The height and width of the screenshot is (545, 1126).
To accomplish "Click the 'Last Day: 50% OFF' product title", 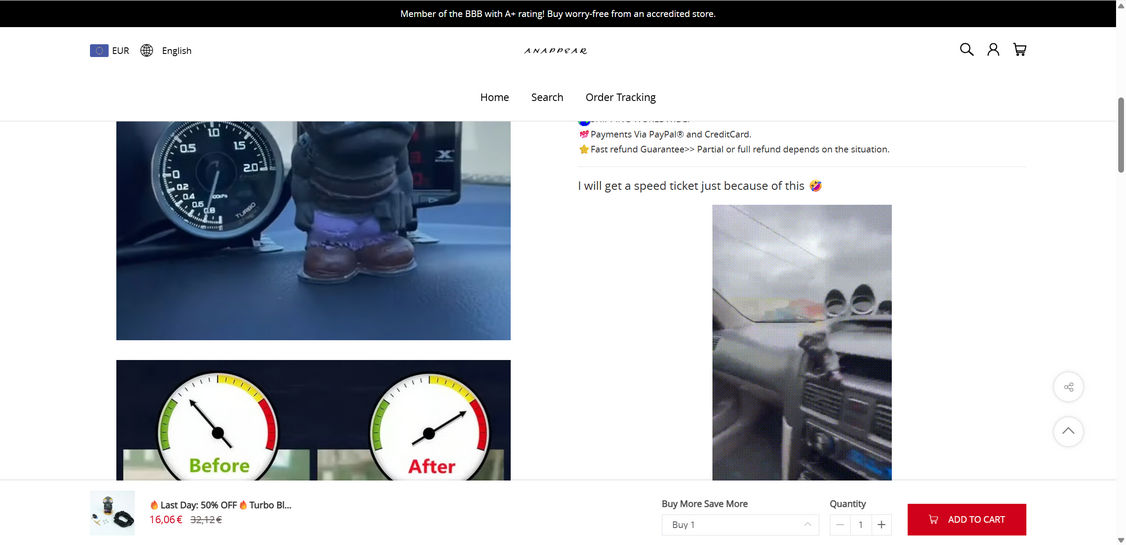I will (221, 505).
